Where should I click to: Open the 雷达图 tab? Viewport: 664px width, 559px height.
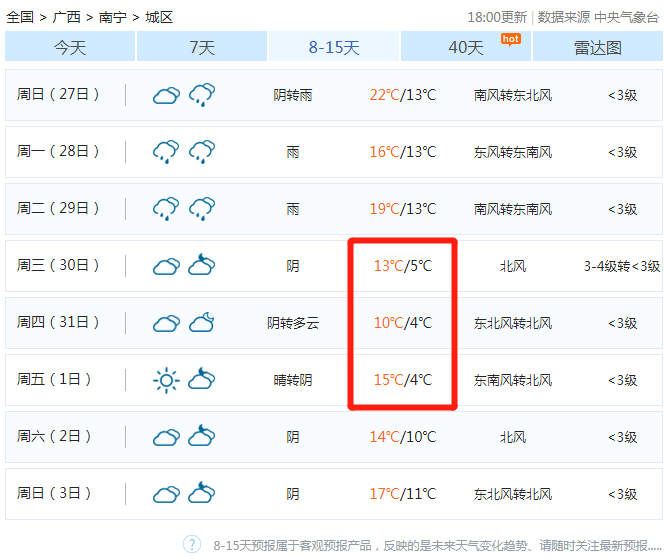click(598, 47)
